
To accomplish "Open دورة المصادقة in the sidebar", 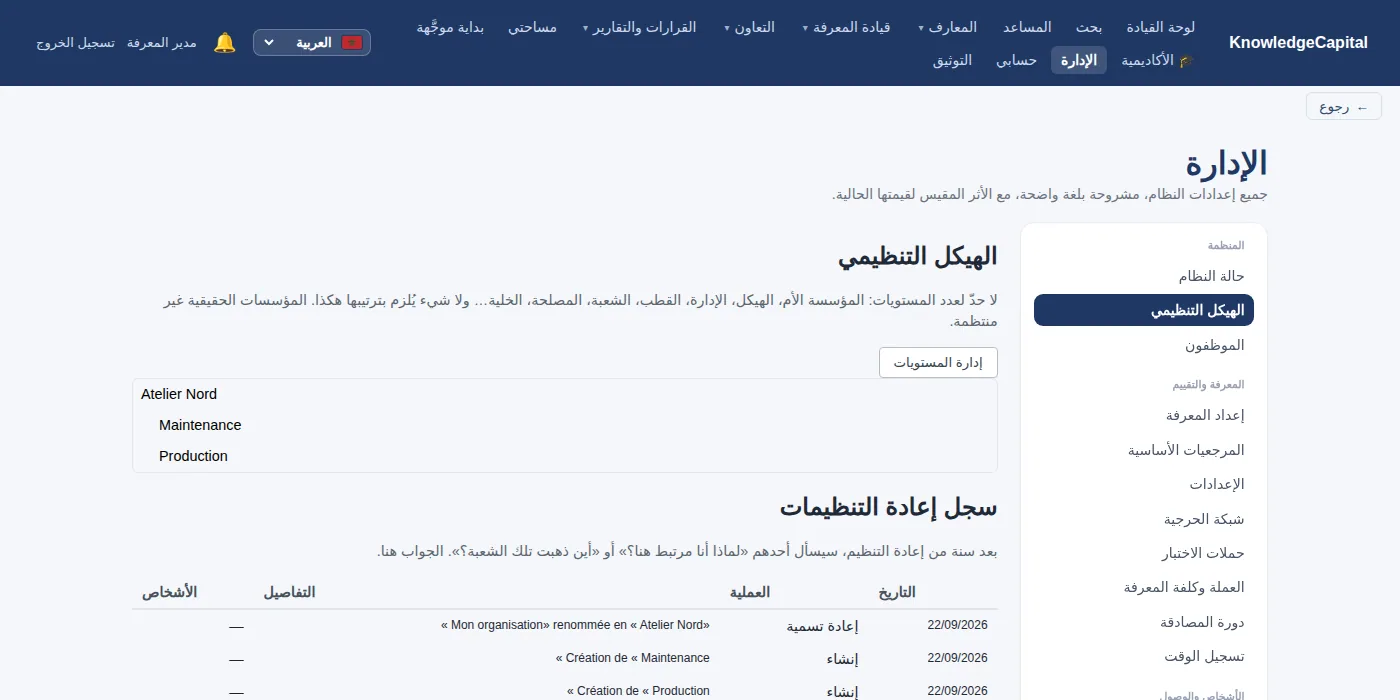I will coord(1144,622).
